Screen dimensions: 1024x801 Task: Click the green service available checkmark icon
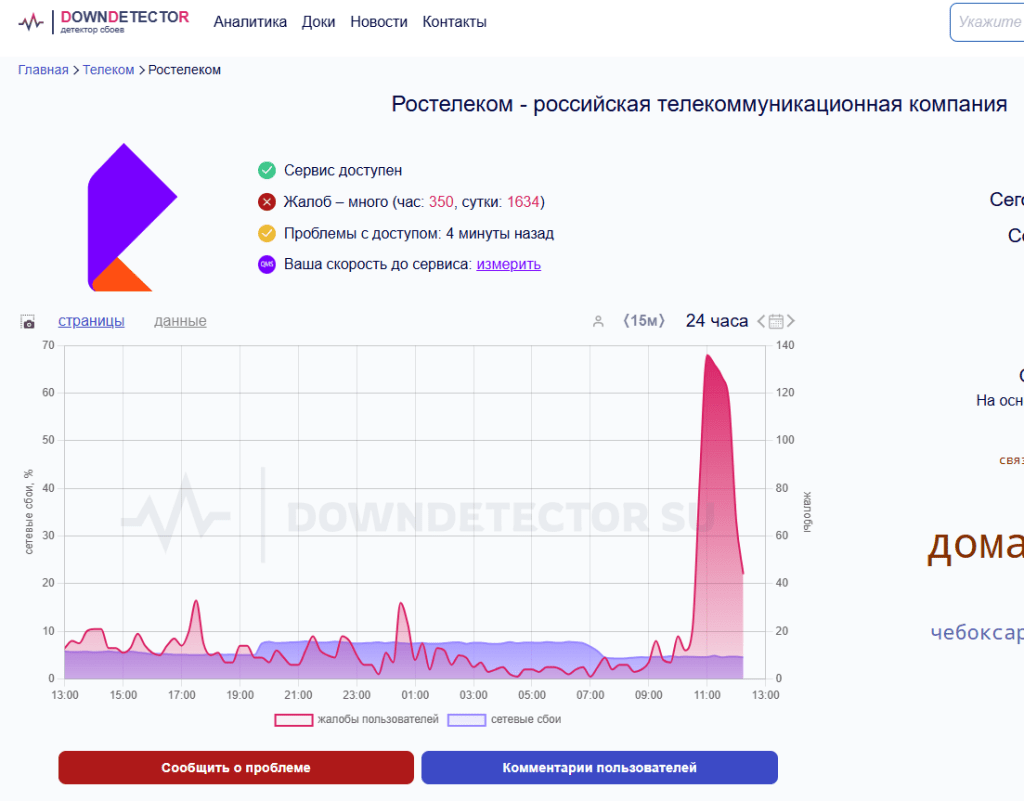(x=266, y=170)
